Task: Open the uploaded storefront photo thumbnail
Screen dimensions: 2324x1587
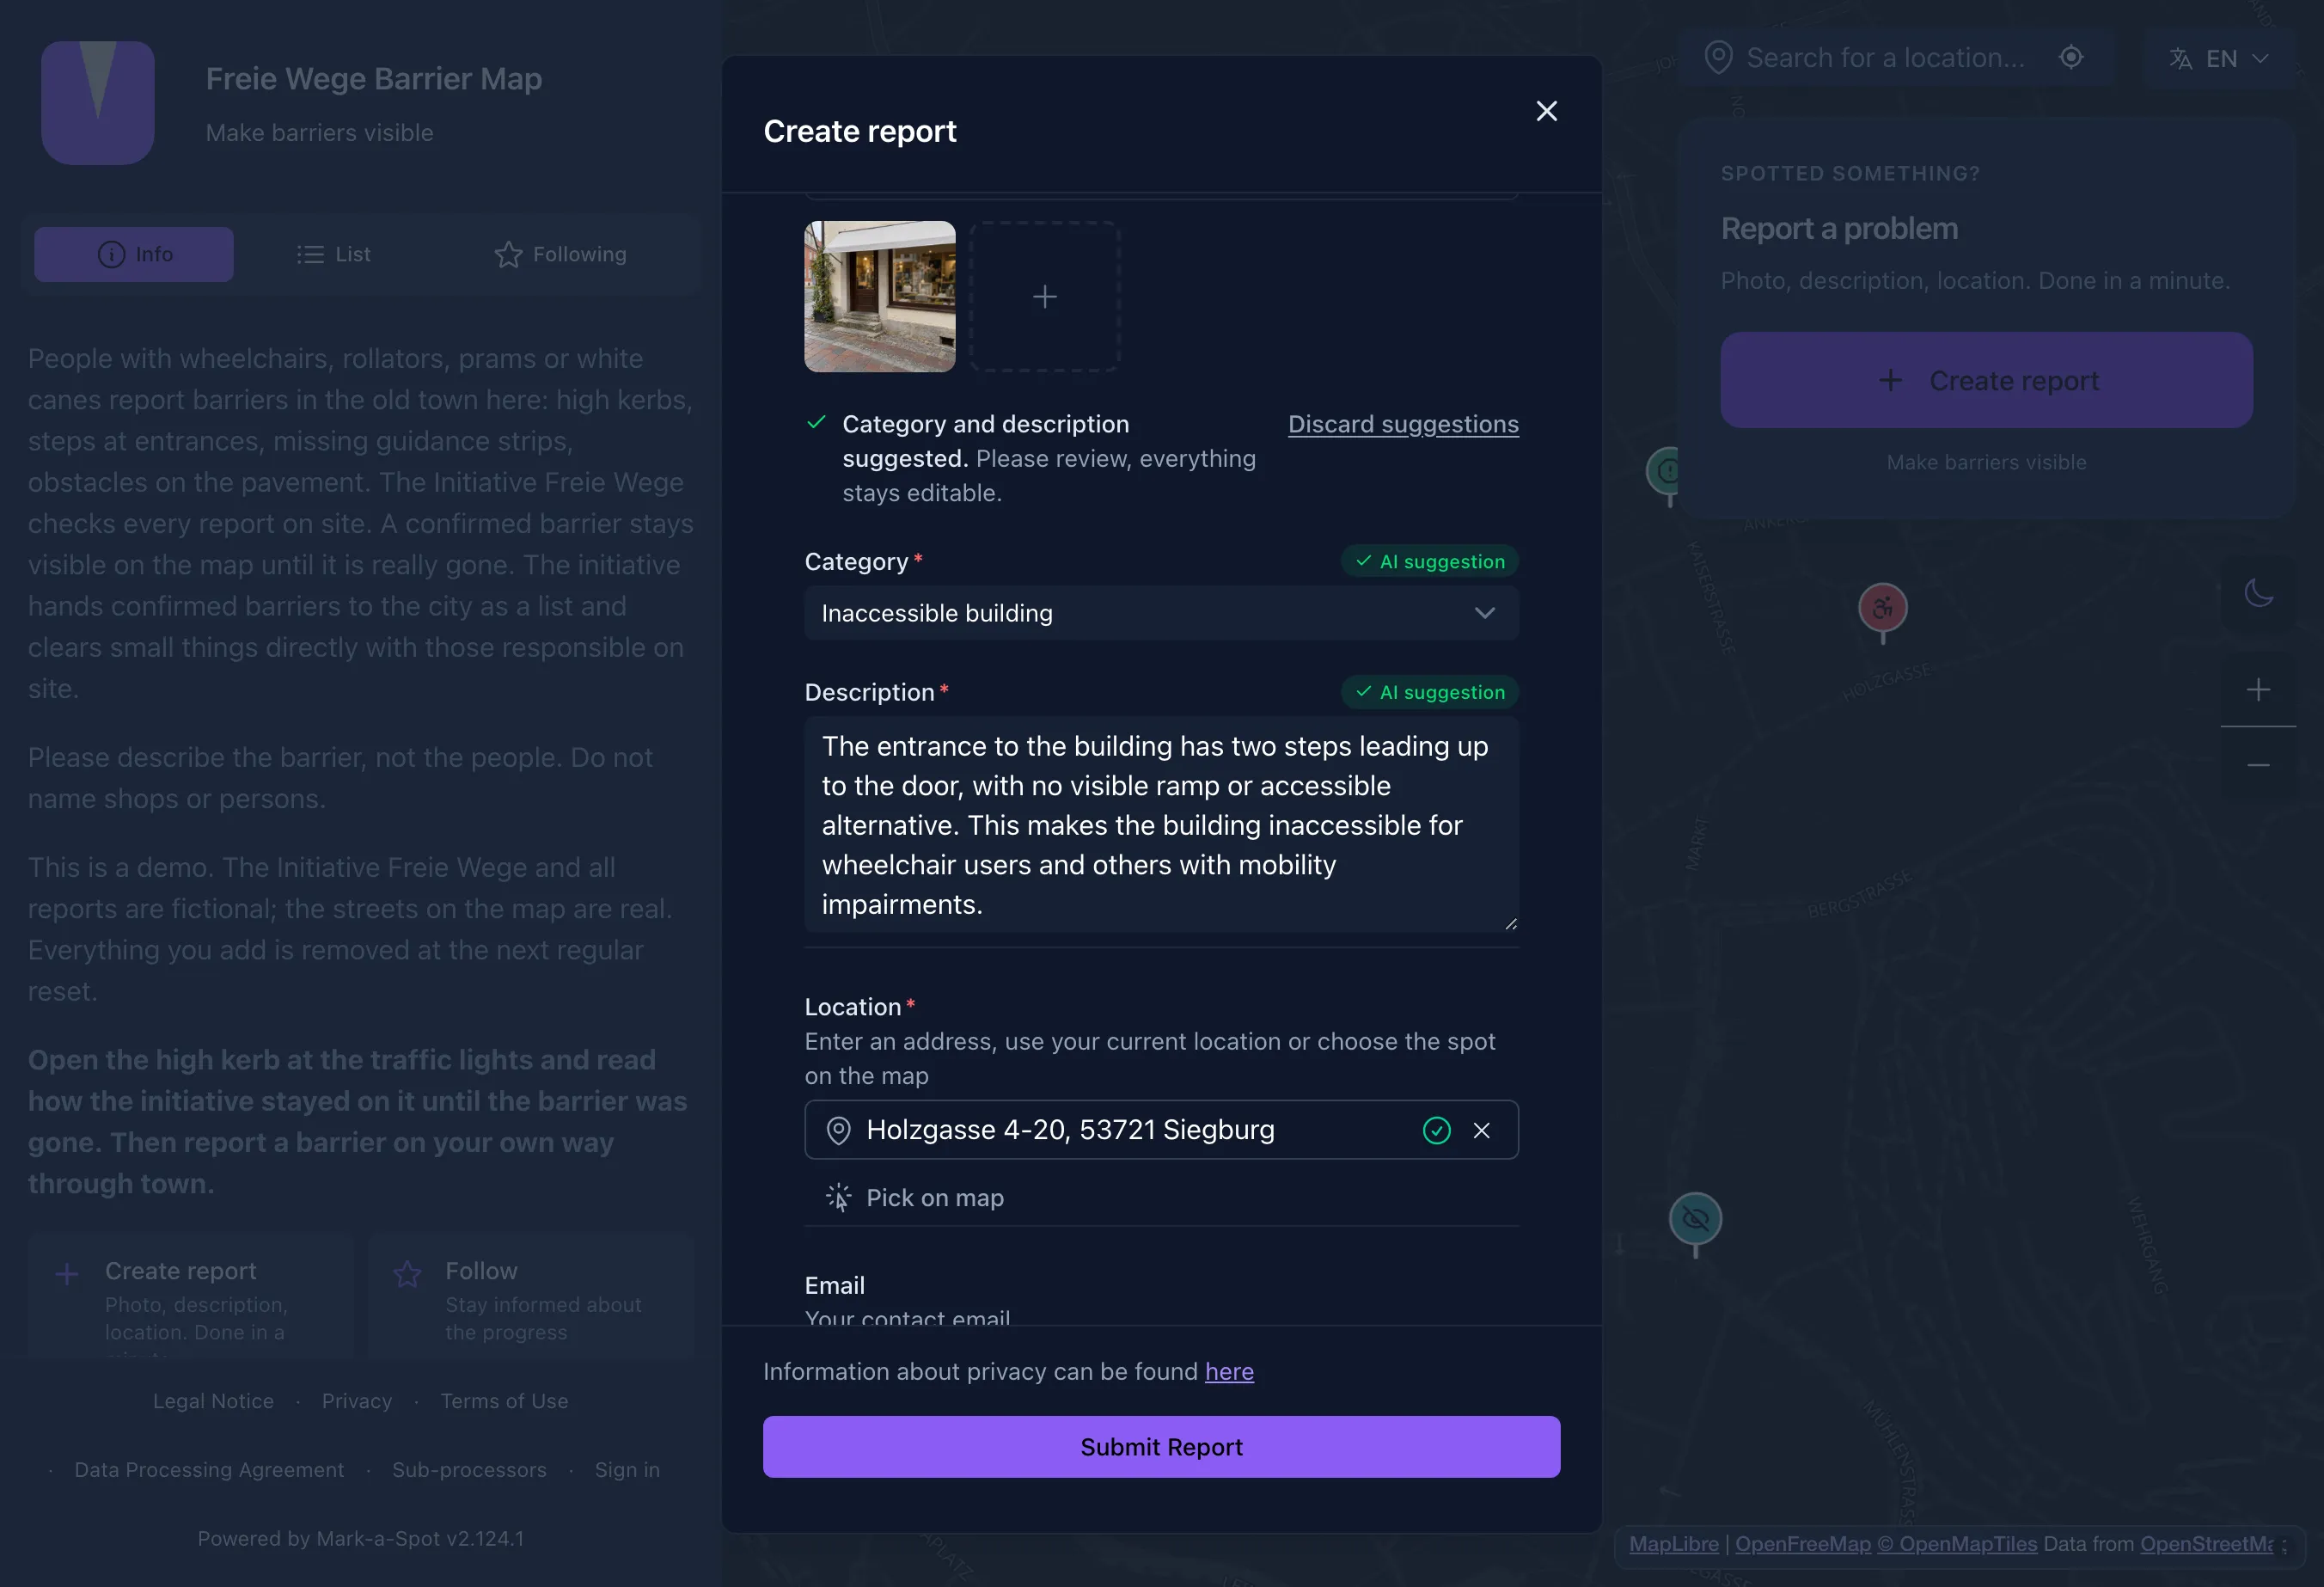Action: [x=880, y=297]
